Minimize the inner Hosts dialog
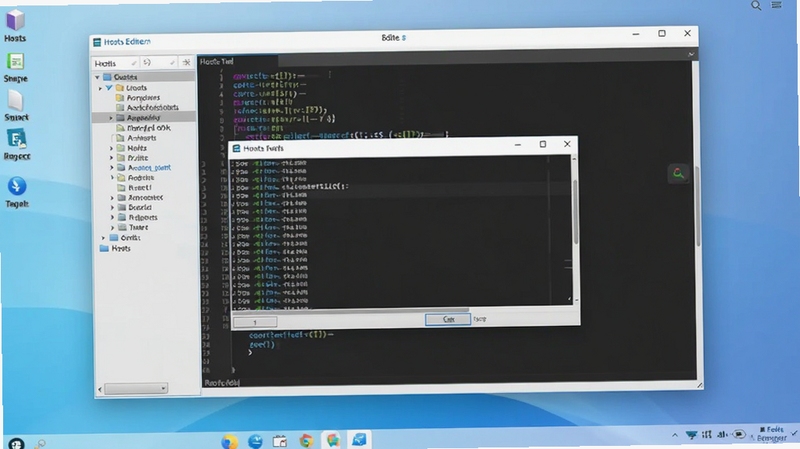The image size is (800, 449). 518,145
